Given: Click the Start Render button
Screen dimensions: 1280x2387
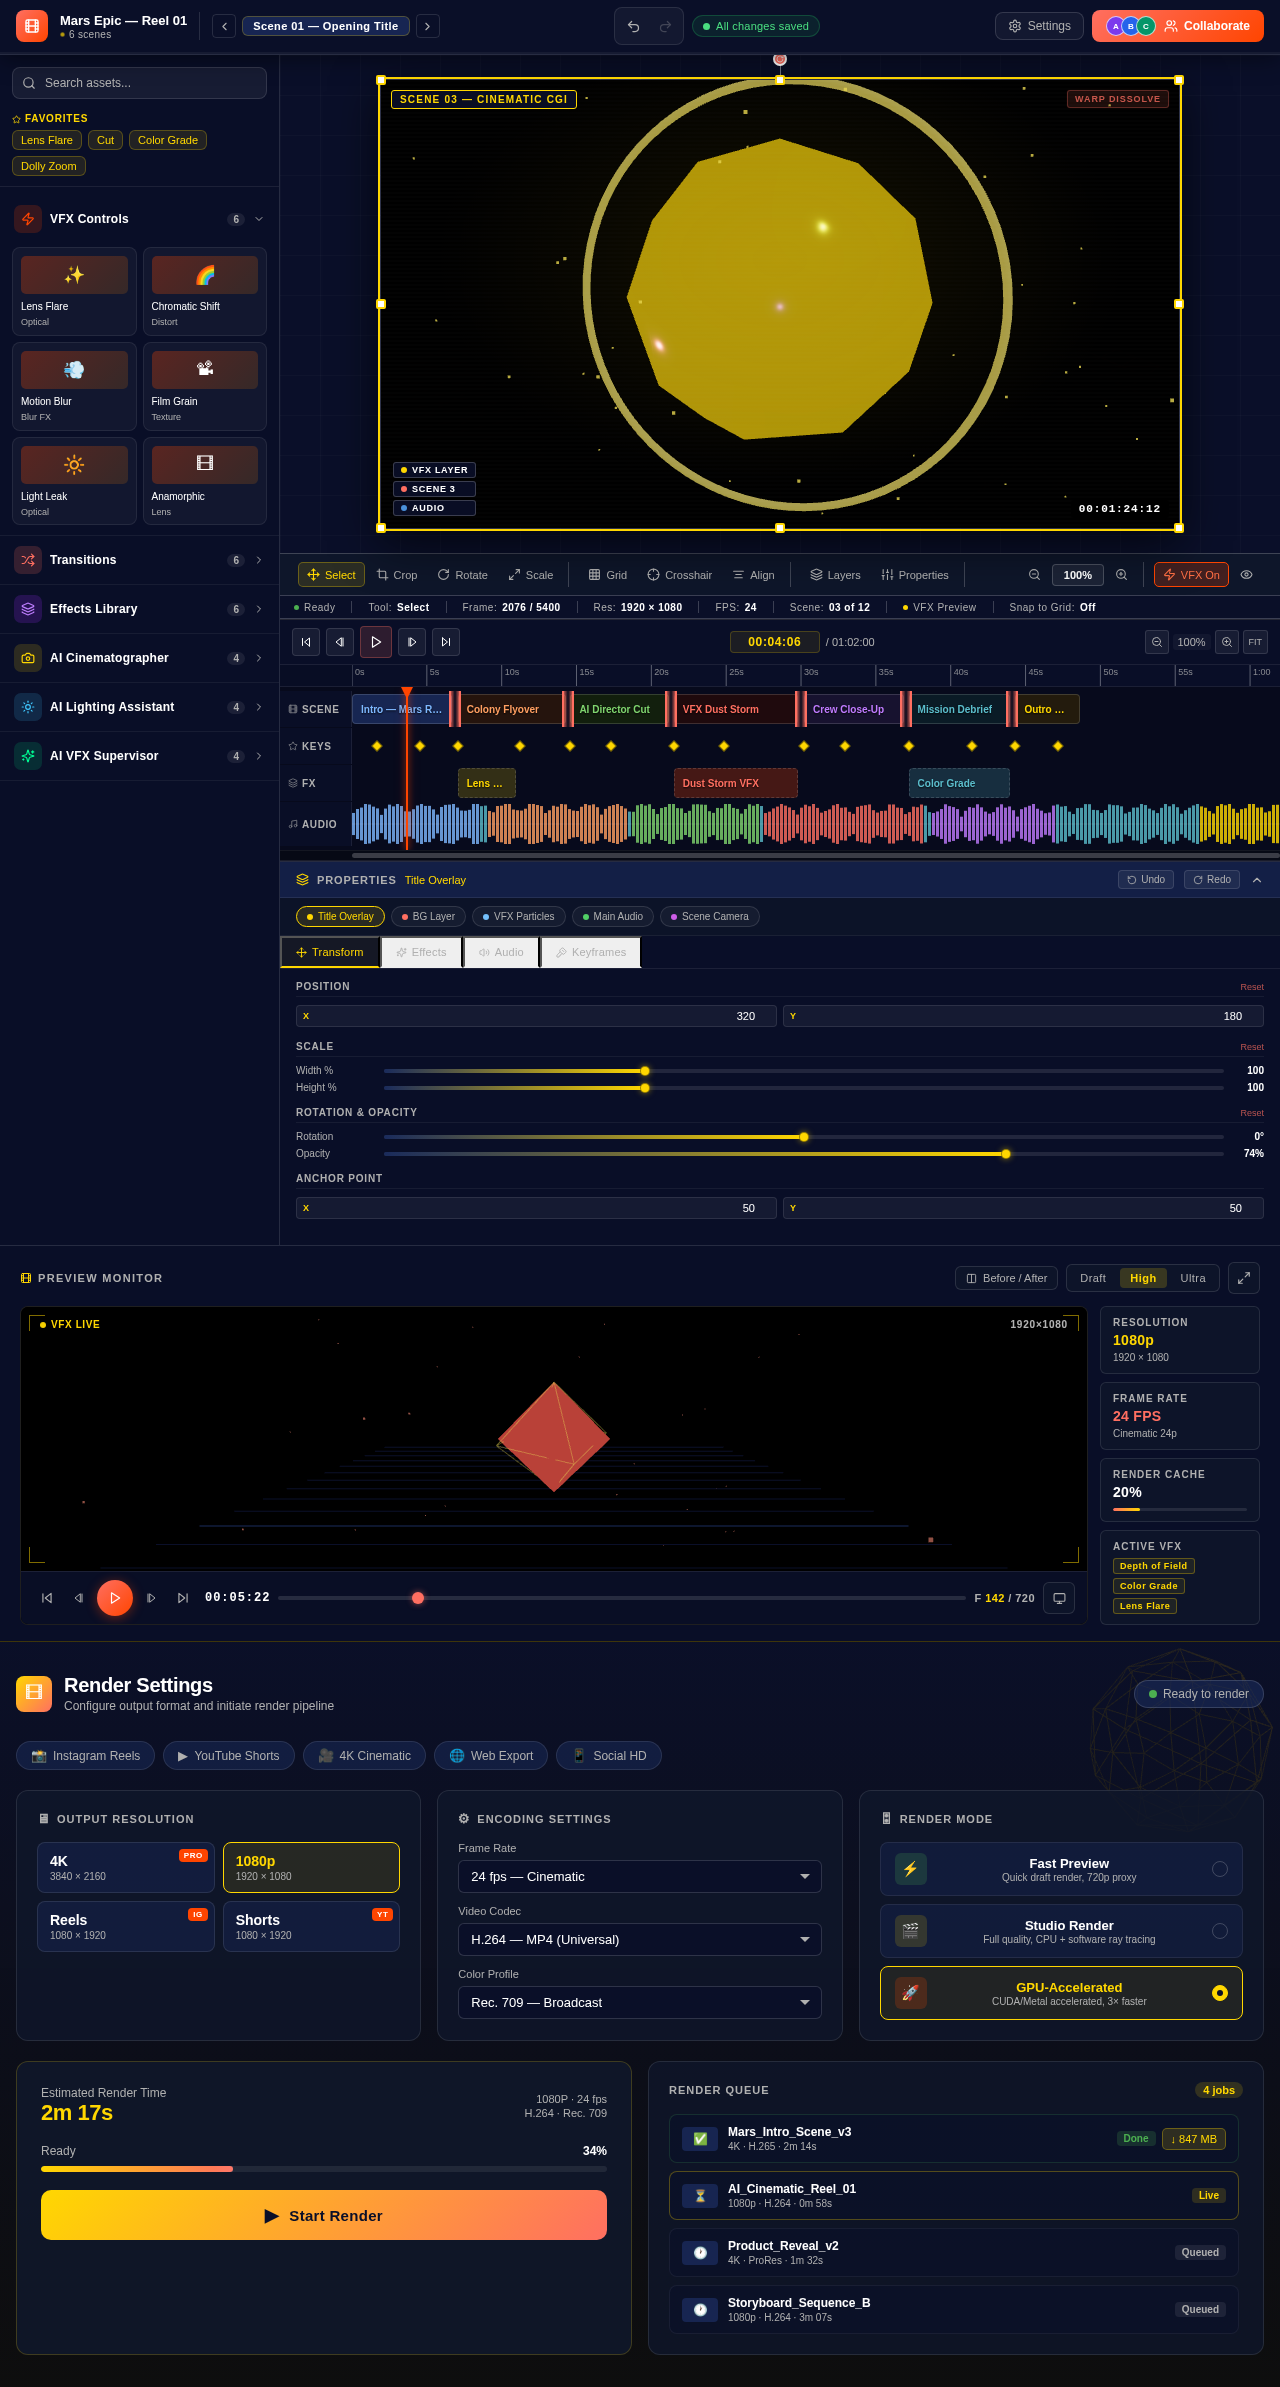Looking at the screenshot, I should coord(324,2215).
